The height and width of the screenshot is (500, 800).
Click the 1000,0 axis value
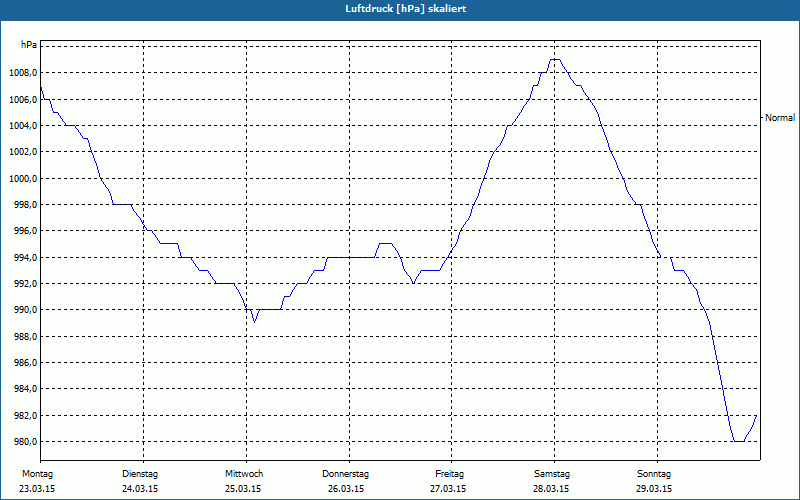click(x=23, y=179)
